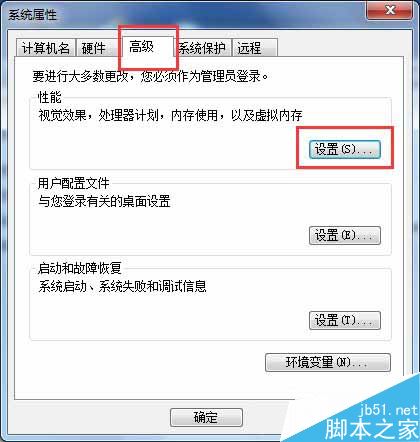Viewport: 420px width, 442px height.
Task: Switch to the 计算机名 tab
Action: point(46,48)
